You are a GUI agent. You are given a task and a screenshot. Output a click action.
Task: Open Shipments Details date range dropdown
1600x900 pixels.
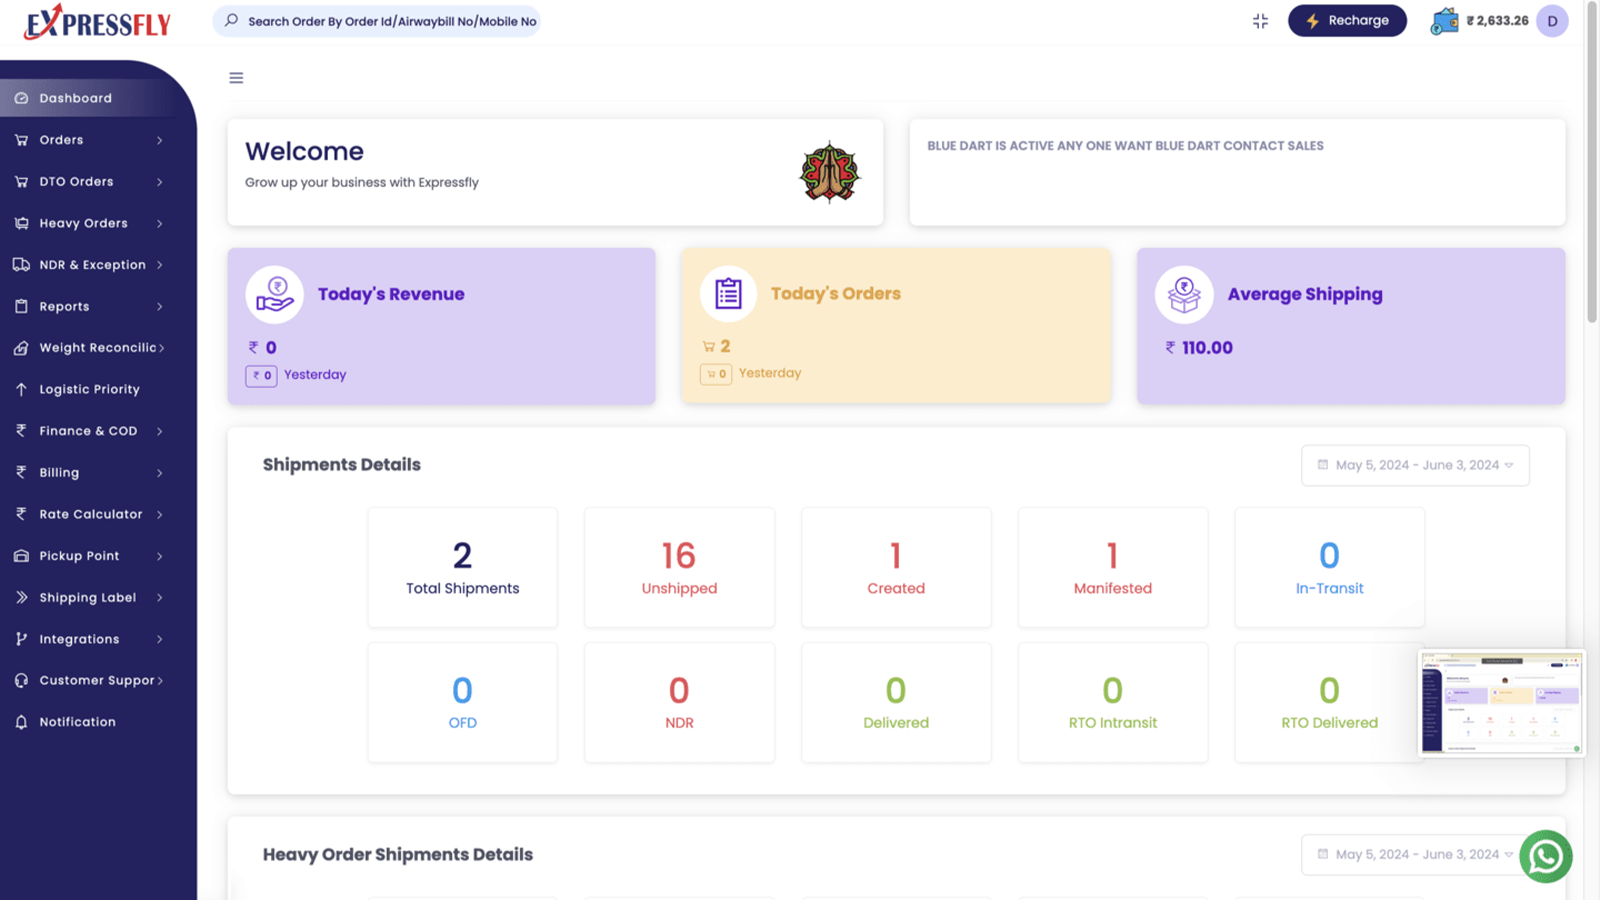(1414, 465)
